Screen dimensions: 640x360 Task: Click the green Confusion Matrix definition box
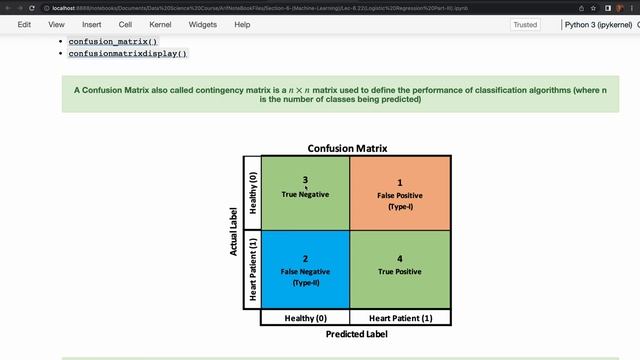pos(340,94)
